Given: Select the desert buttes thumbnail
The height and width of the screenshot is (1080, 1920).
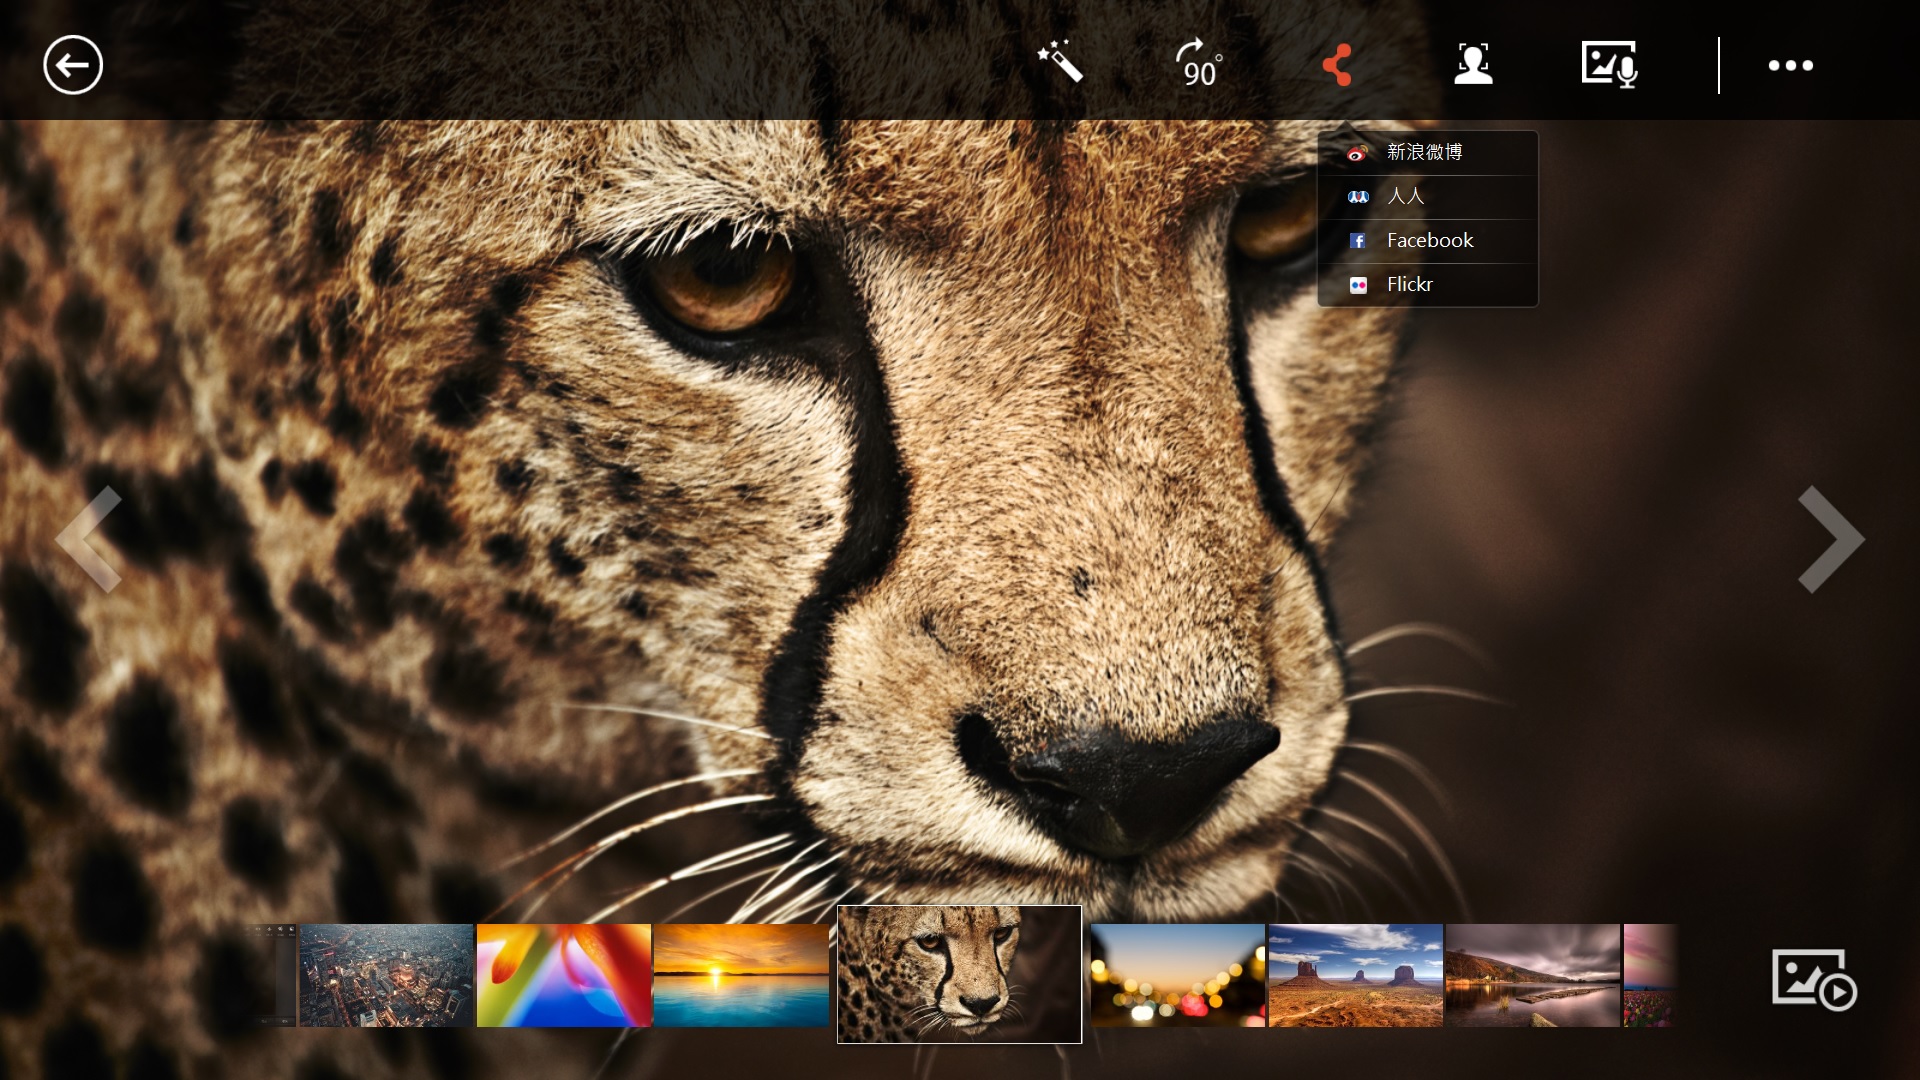Looking at the screenshot, I should pos(1355,975).
